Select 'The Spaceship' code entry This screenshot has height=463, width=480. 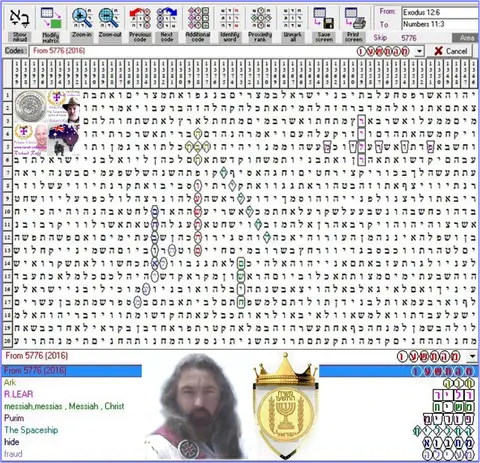[x=31, y=430]
